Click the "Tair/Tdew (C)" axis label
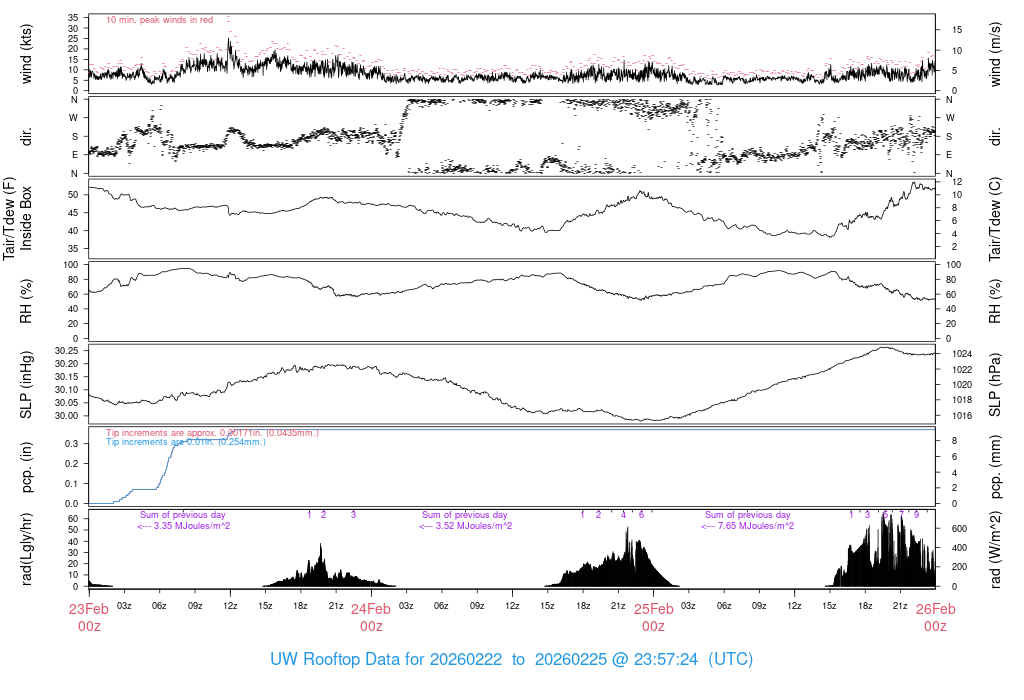 pos(995,219)
